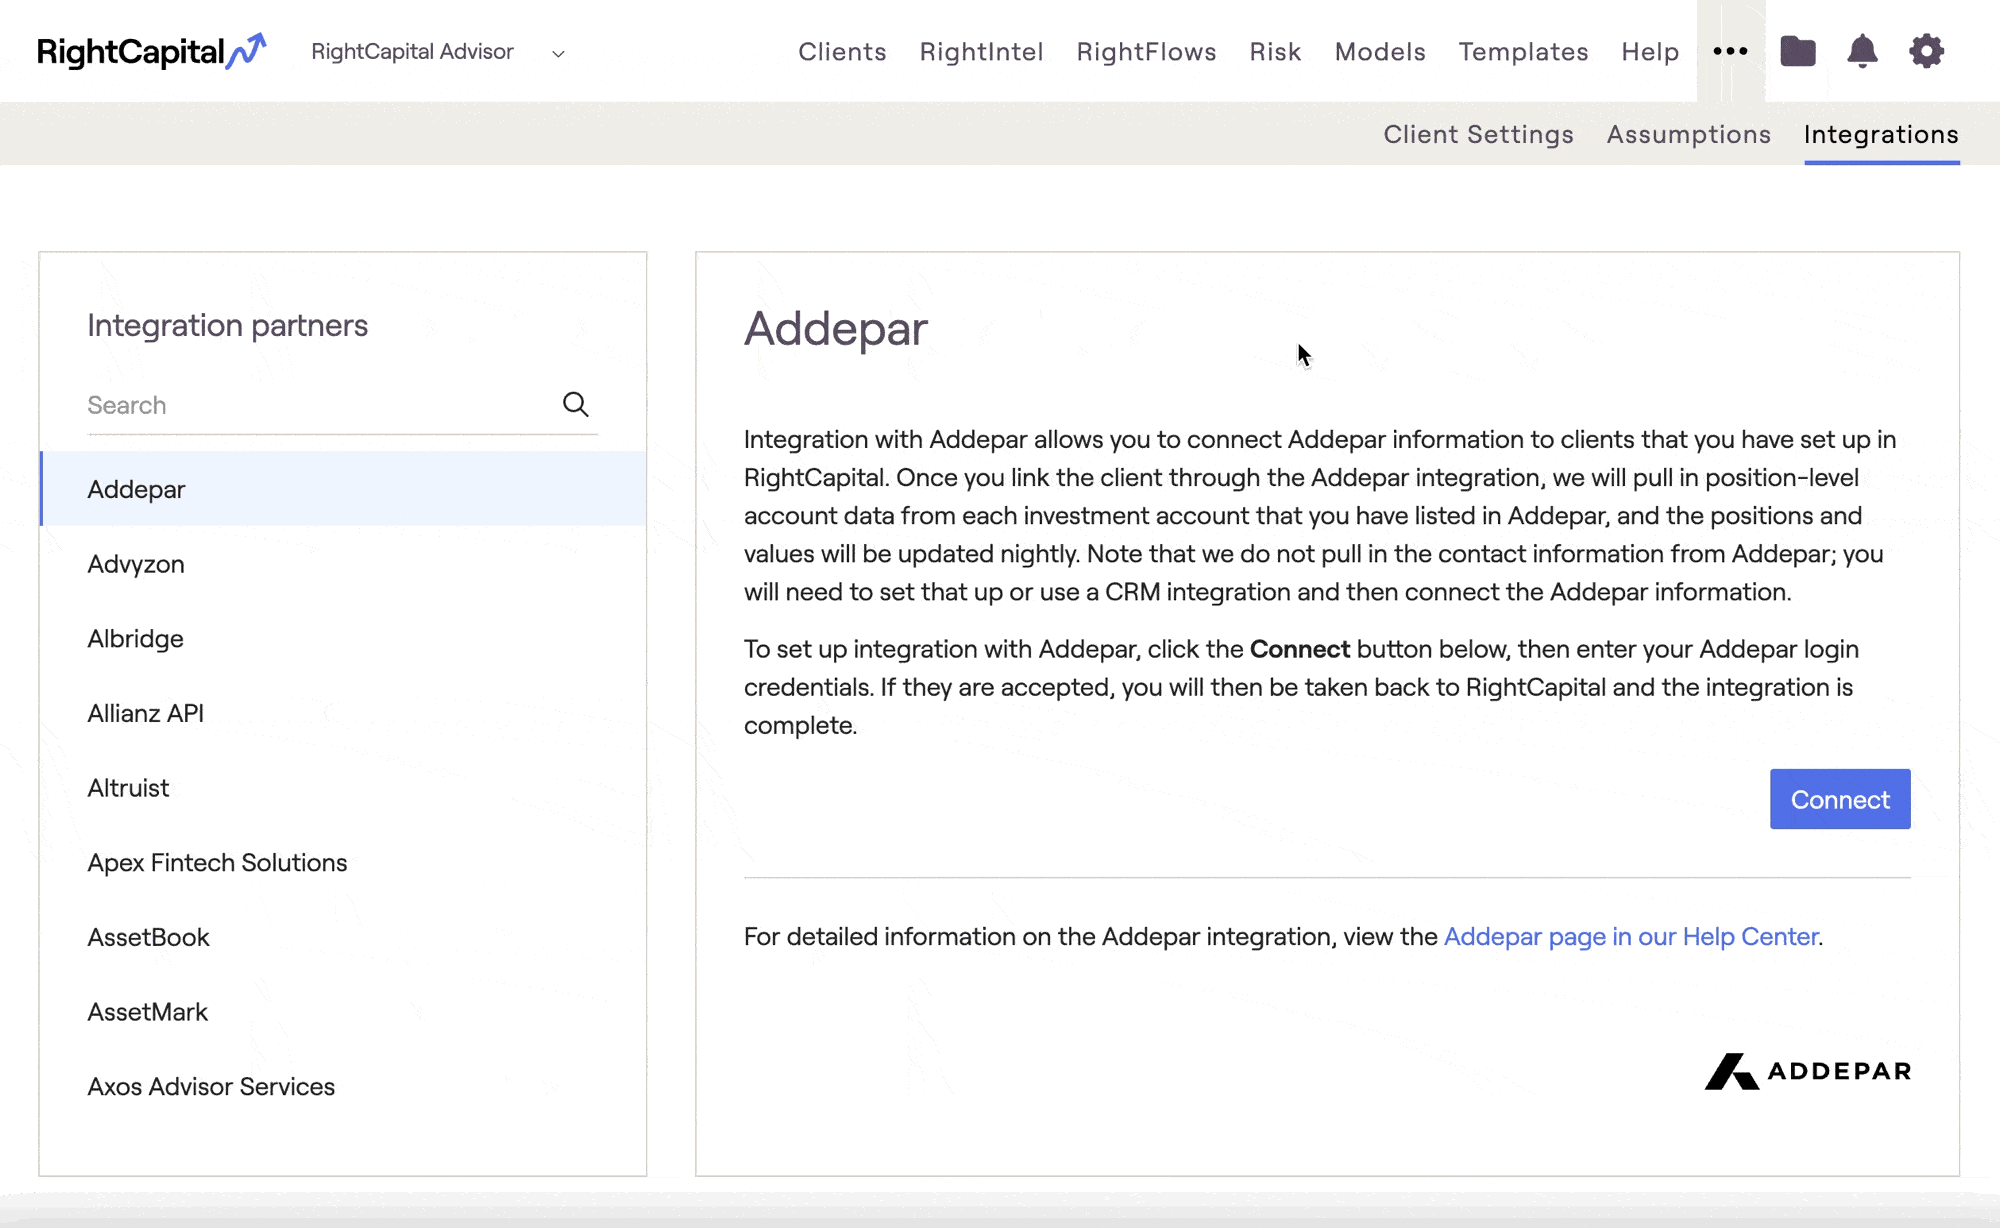Choose Apex Fintech Solutions from list

click(217, 862)
